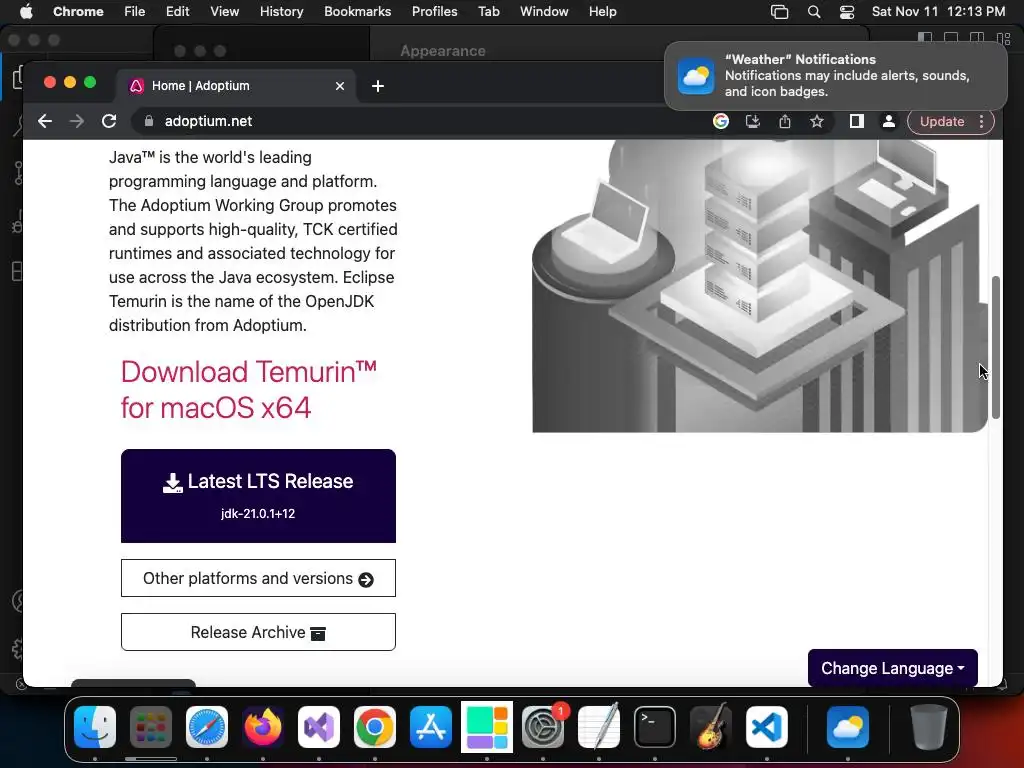
Task: Click the Chrome back arrow
Action: [x=44, y=121]
